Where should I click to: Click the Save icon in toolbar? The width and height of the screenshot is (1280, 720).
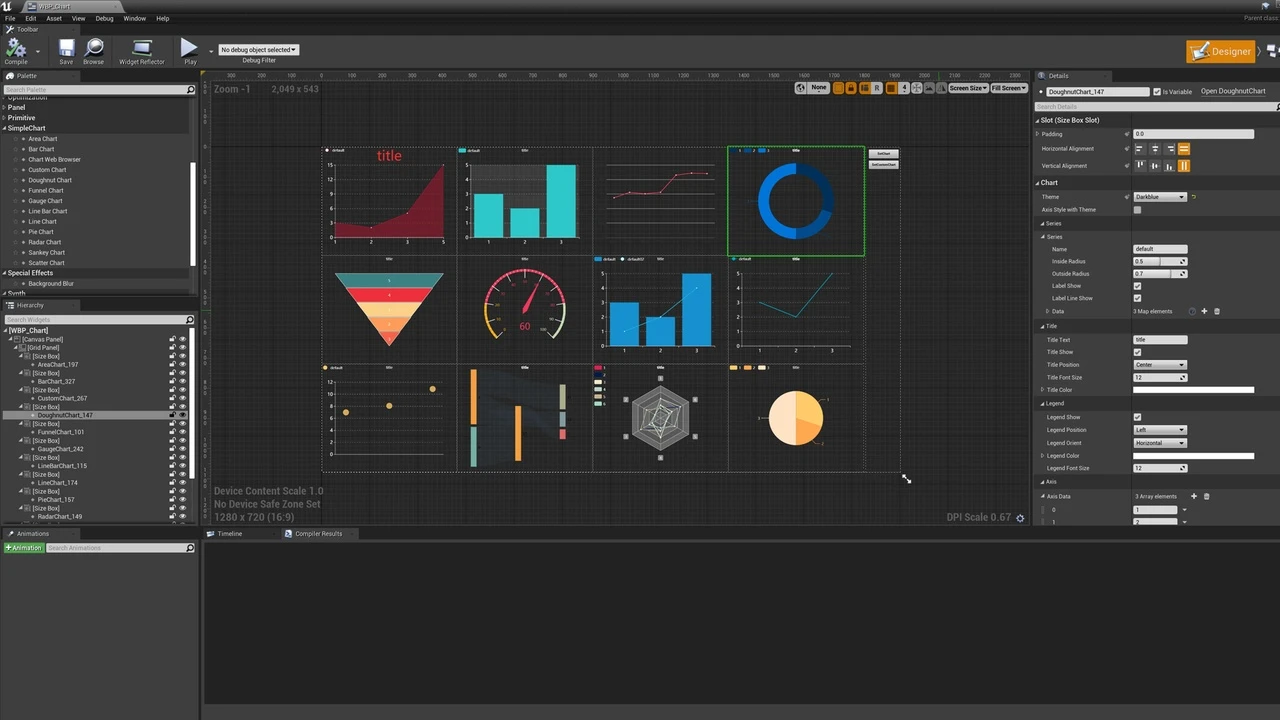(66, 48)
